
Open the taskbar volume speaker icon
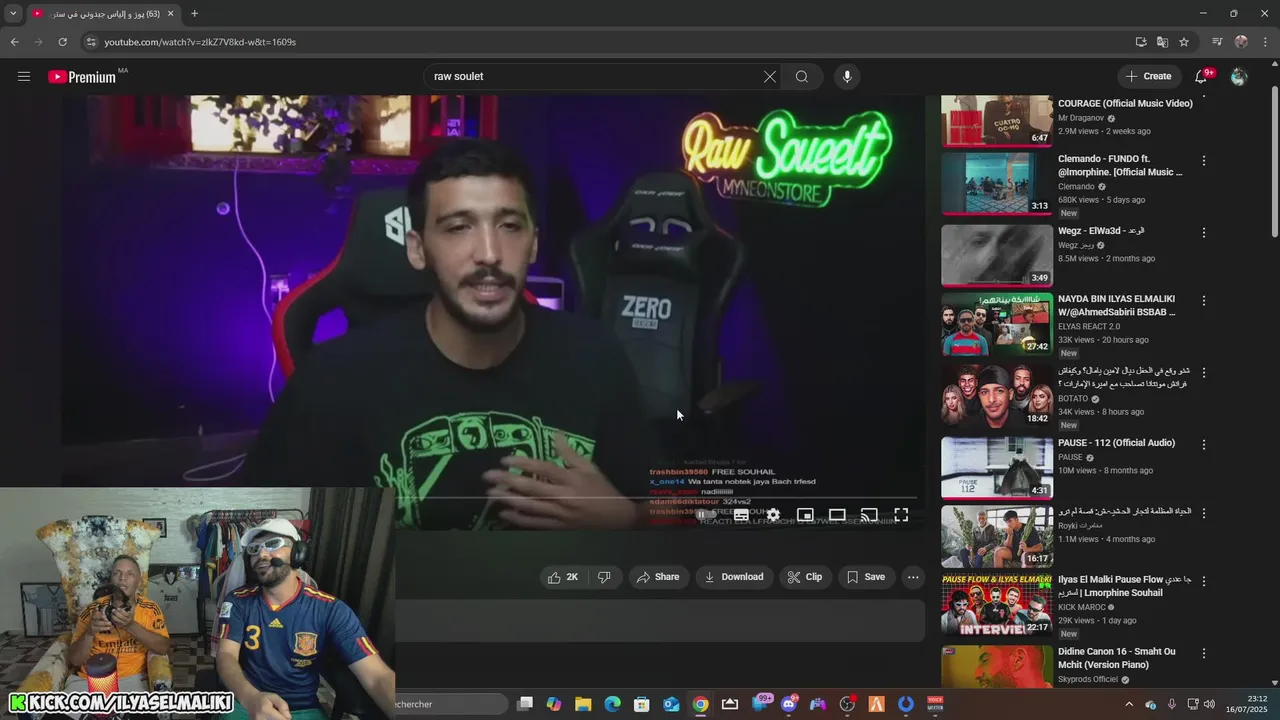tap(1209, 704)
